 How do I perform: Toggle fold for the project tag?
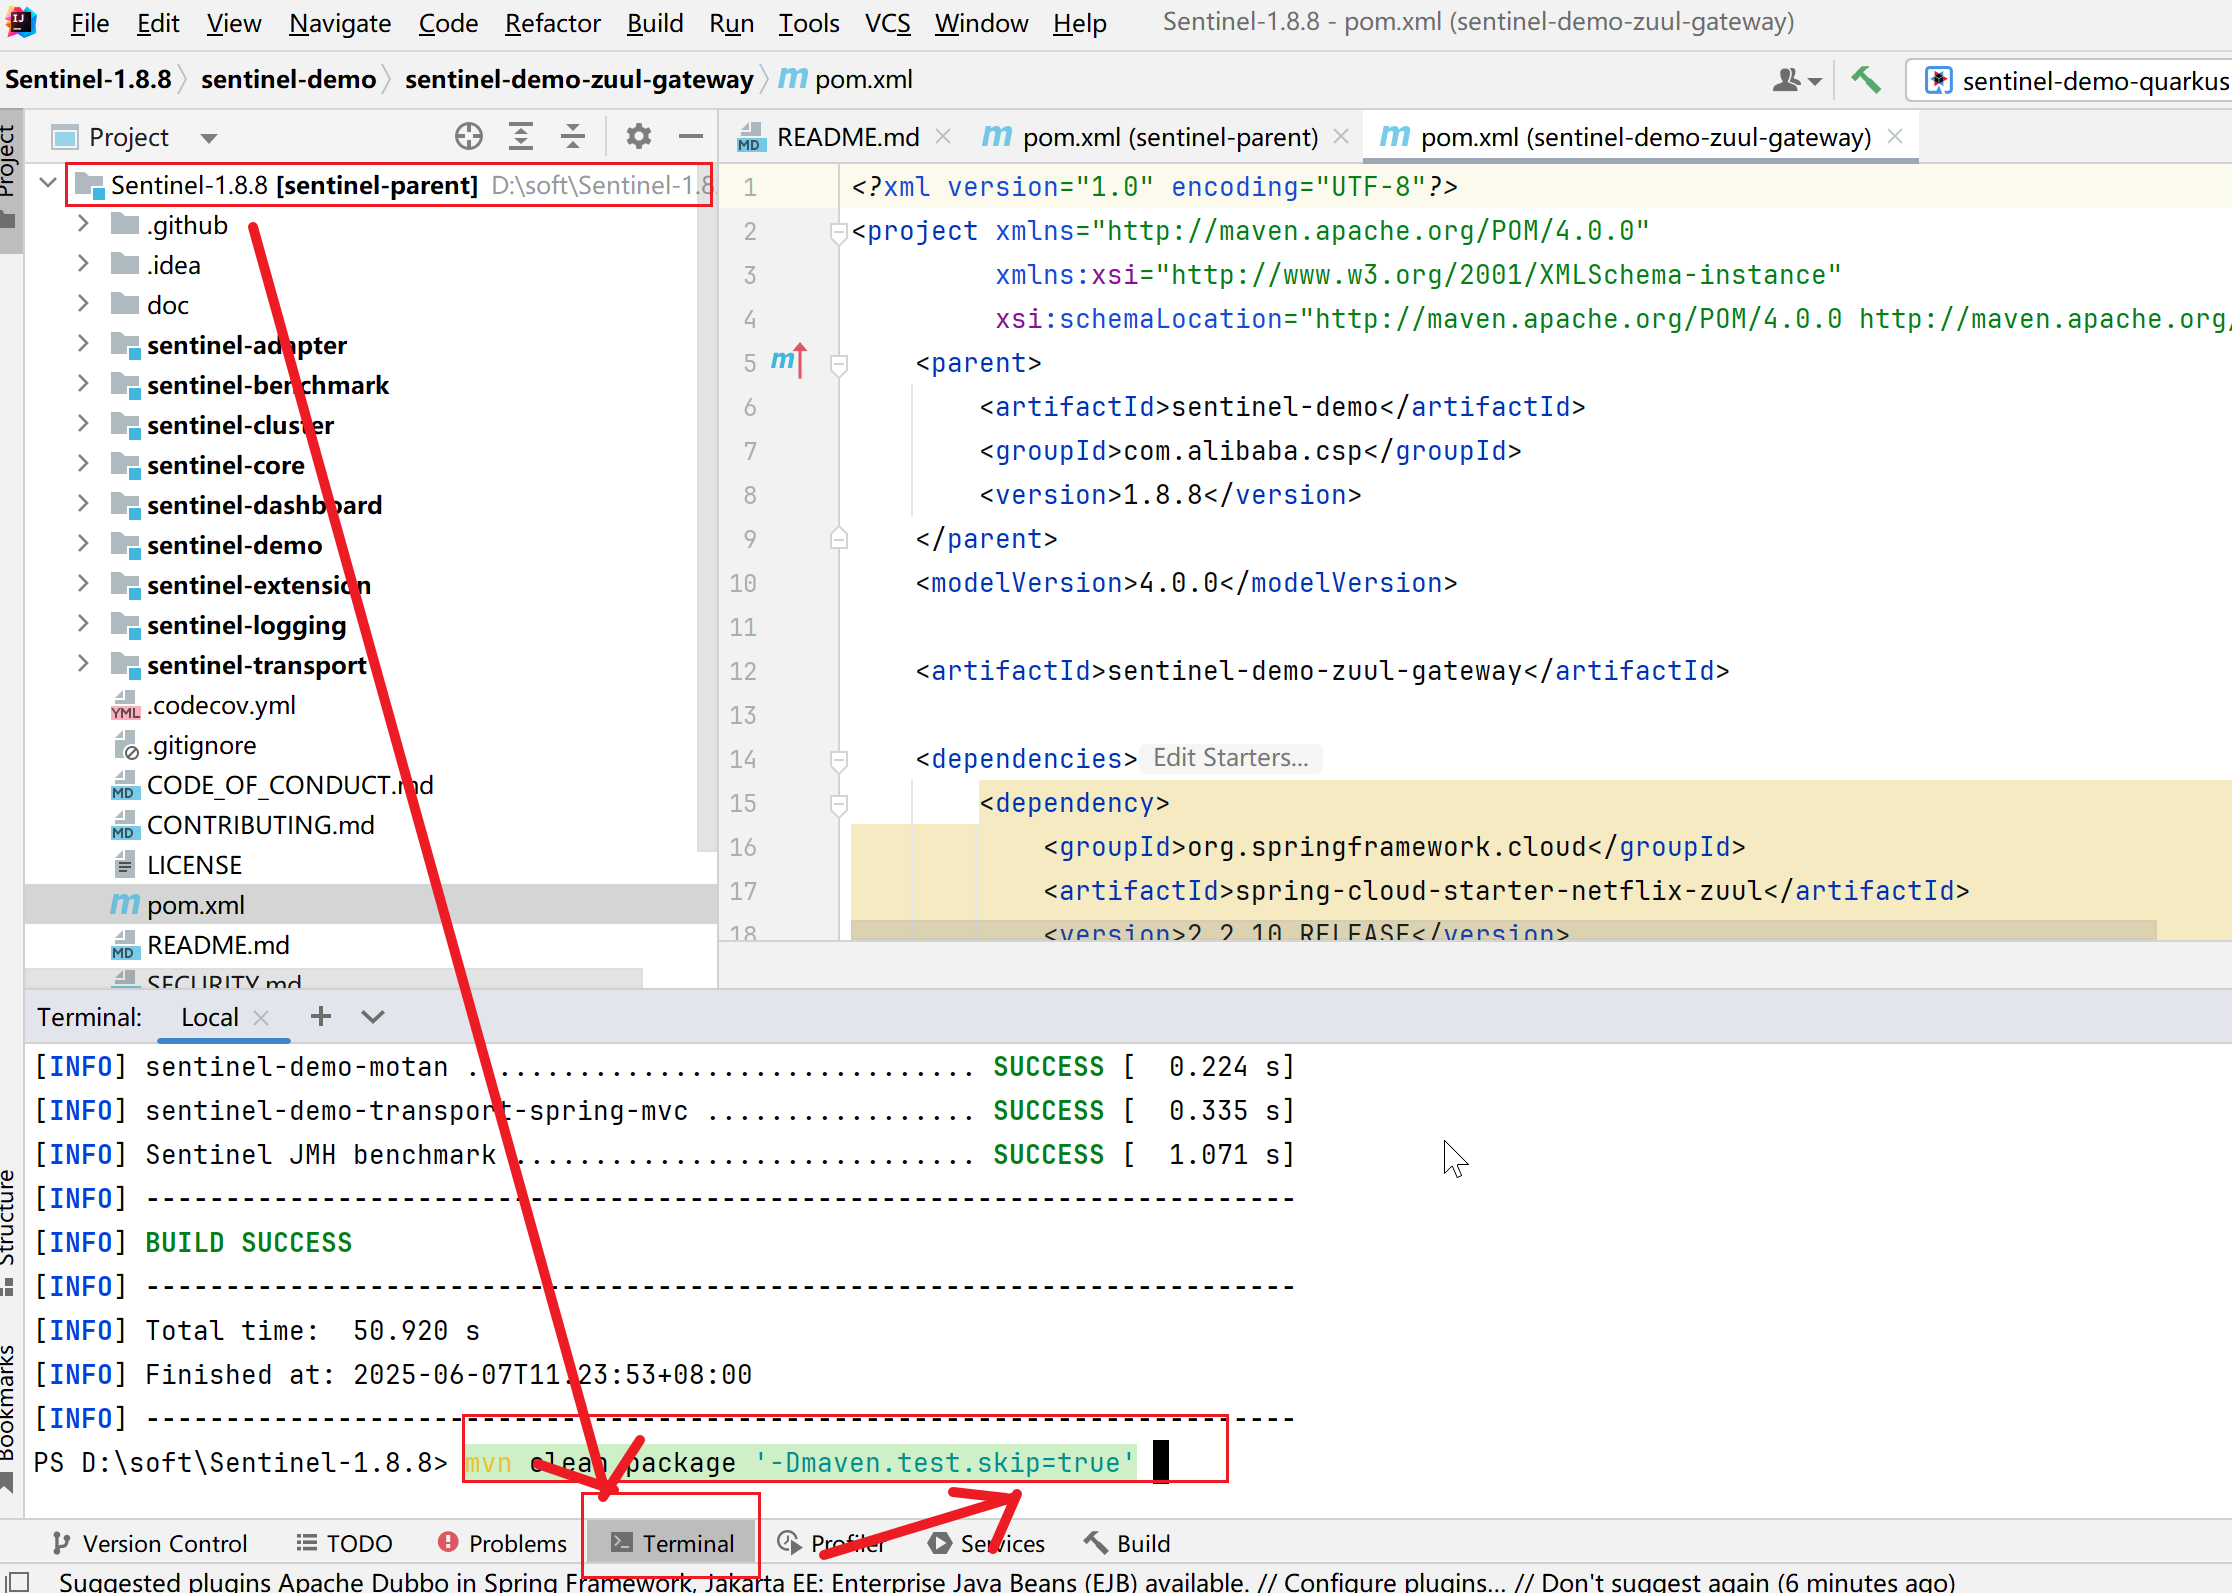839,232
